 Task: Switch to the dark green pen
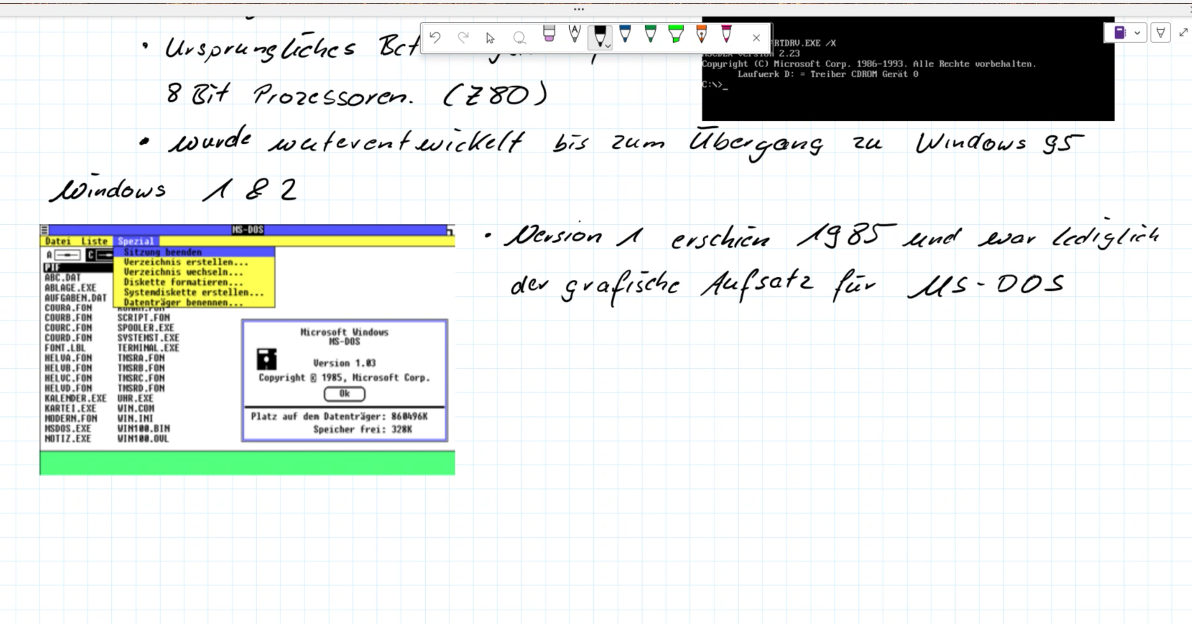(x=651, y=34)
